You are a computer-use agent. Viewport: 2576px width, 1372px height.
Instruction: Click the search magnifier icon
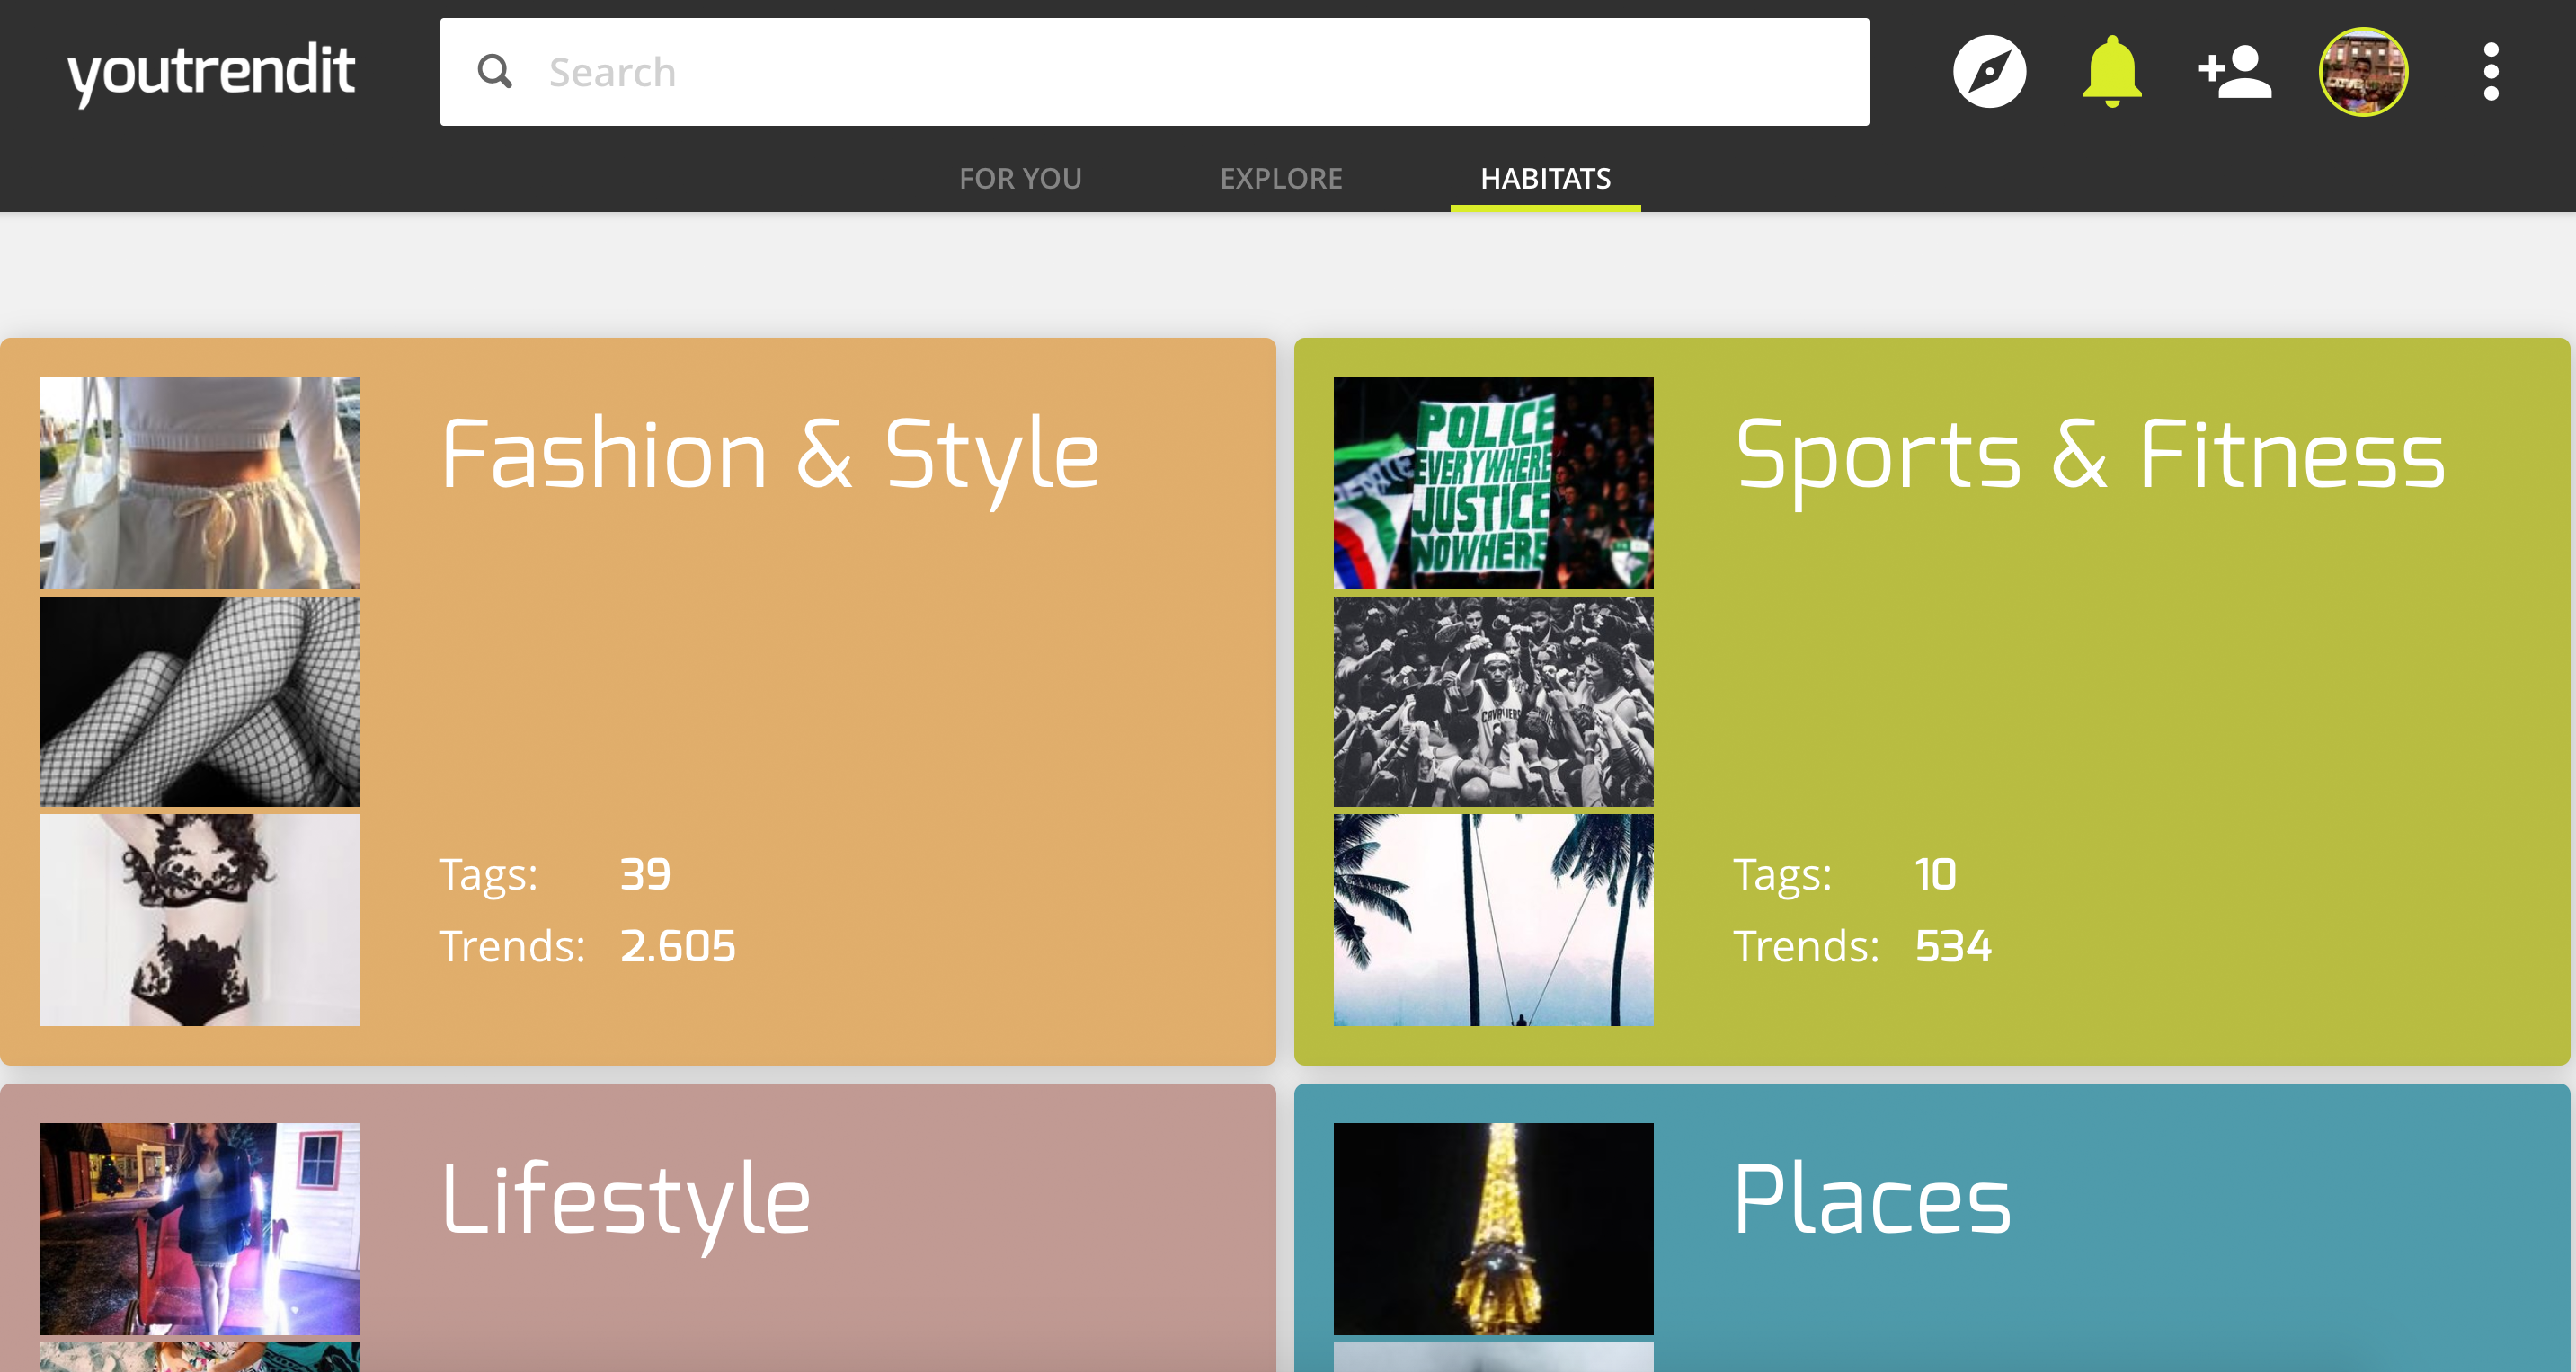coord(494,72)
